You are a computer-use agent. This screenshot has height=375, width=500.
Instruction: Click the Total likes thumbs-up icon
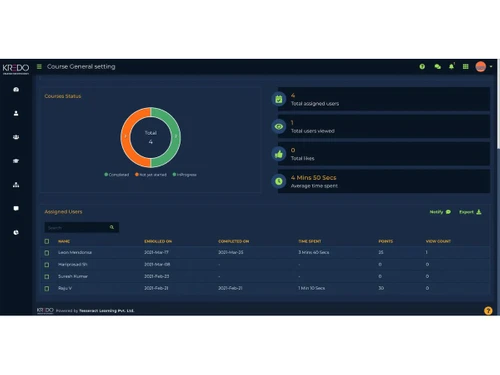coord(279,154)
